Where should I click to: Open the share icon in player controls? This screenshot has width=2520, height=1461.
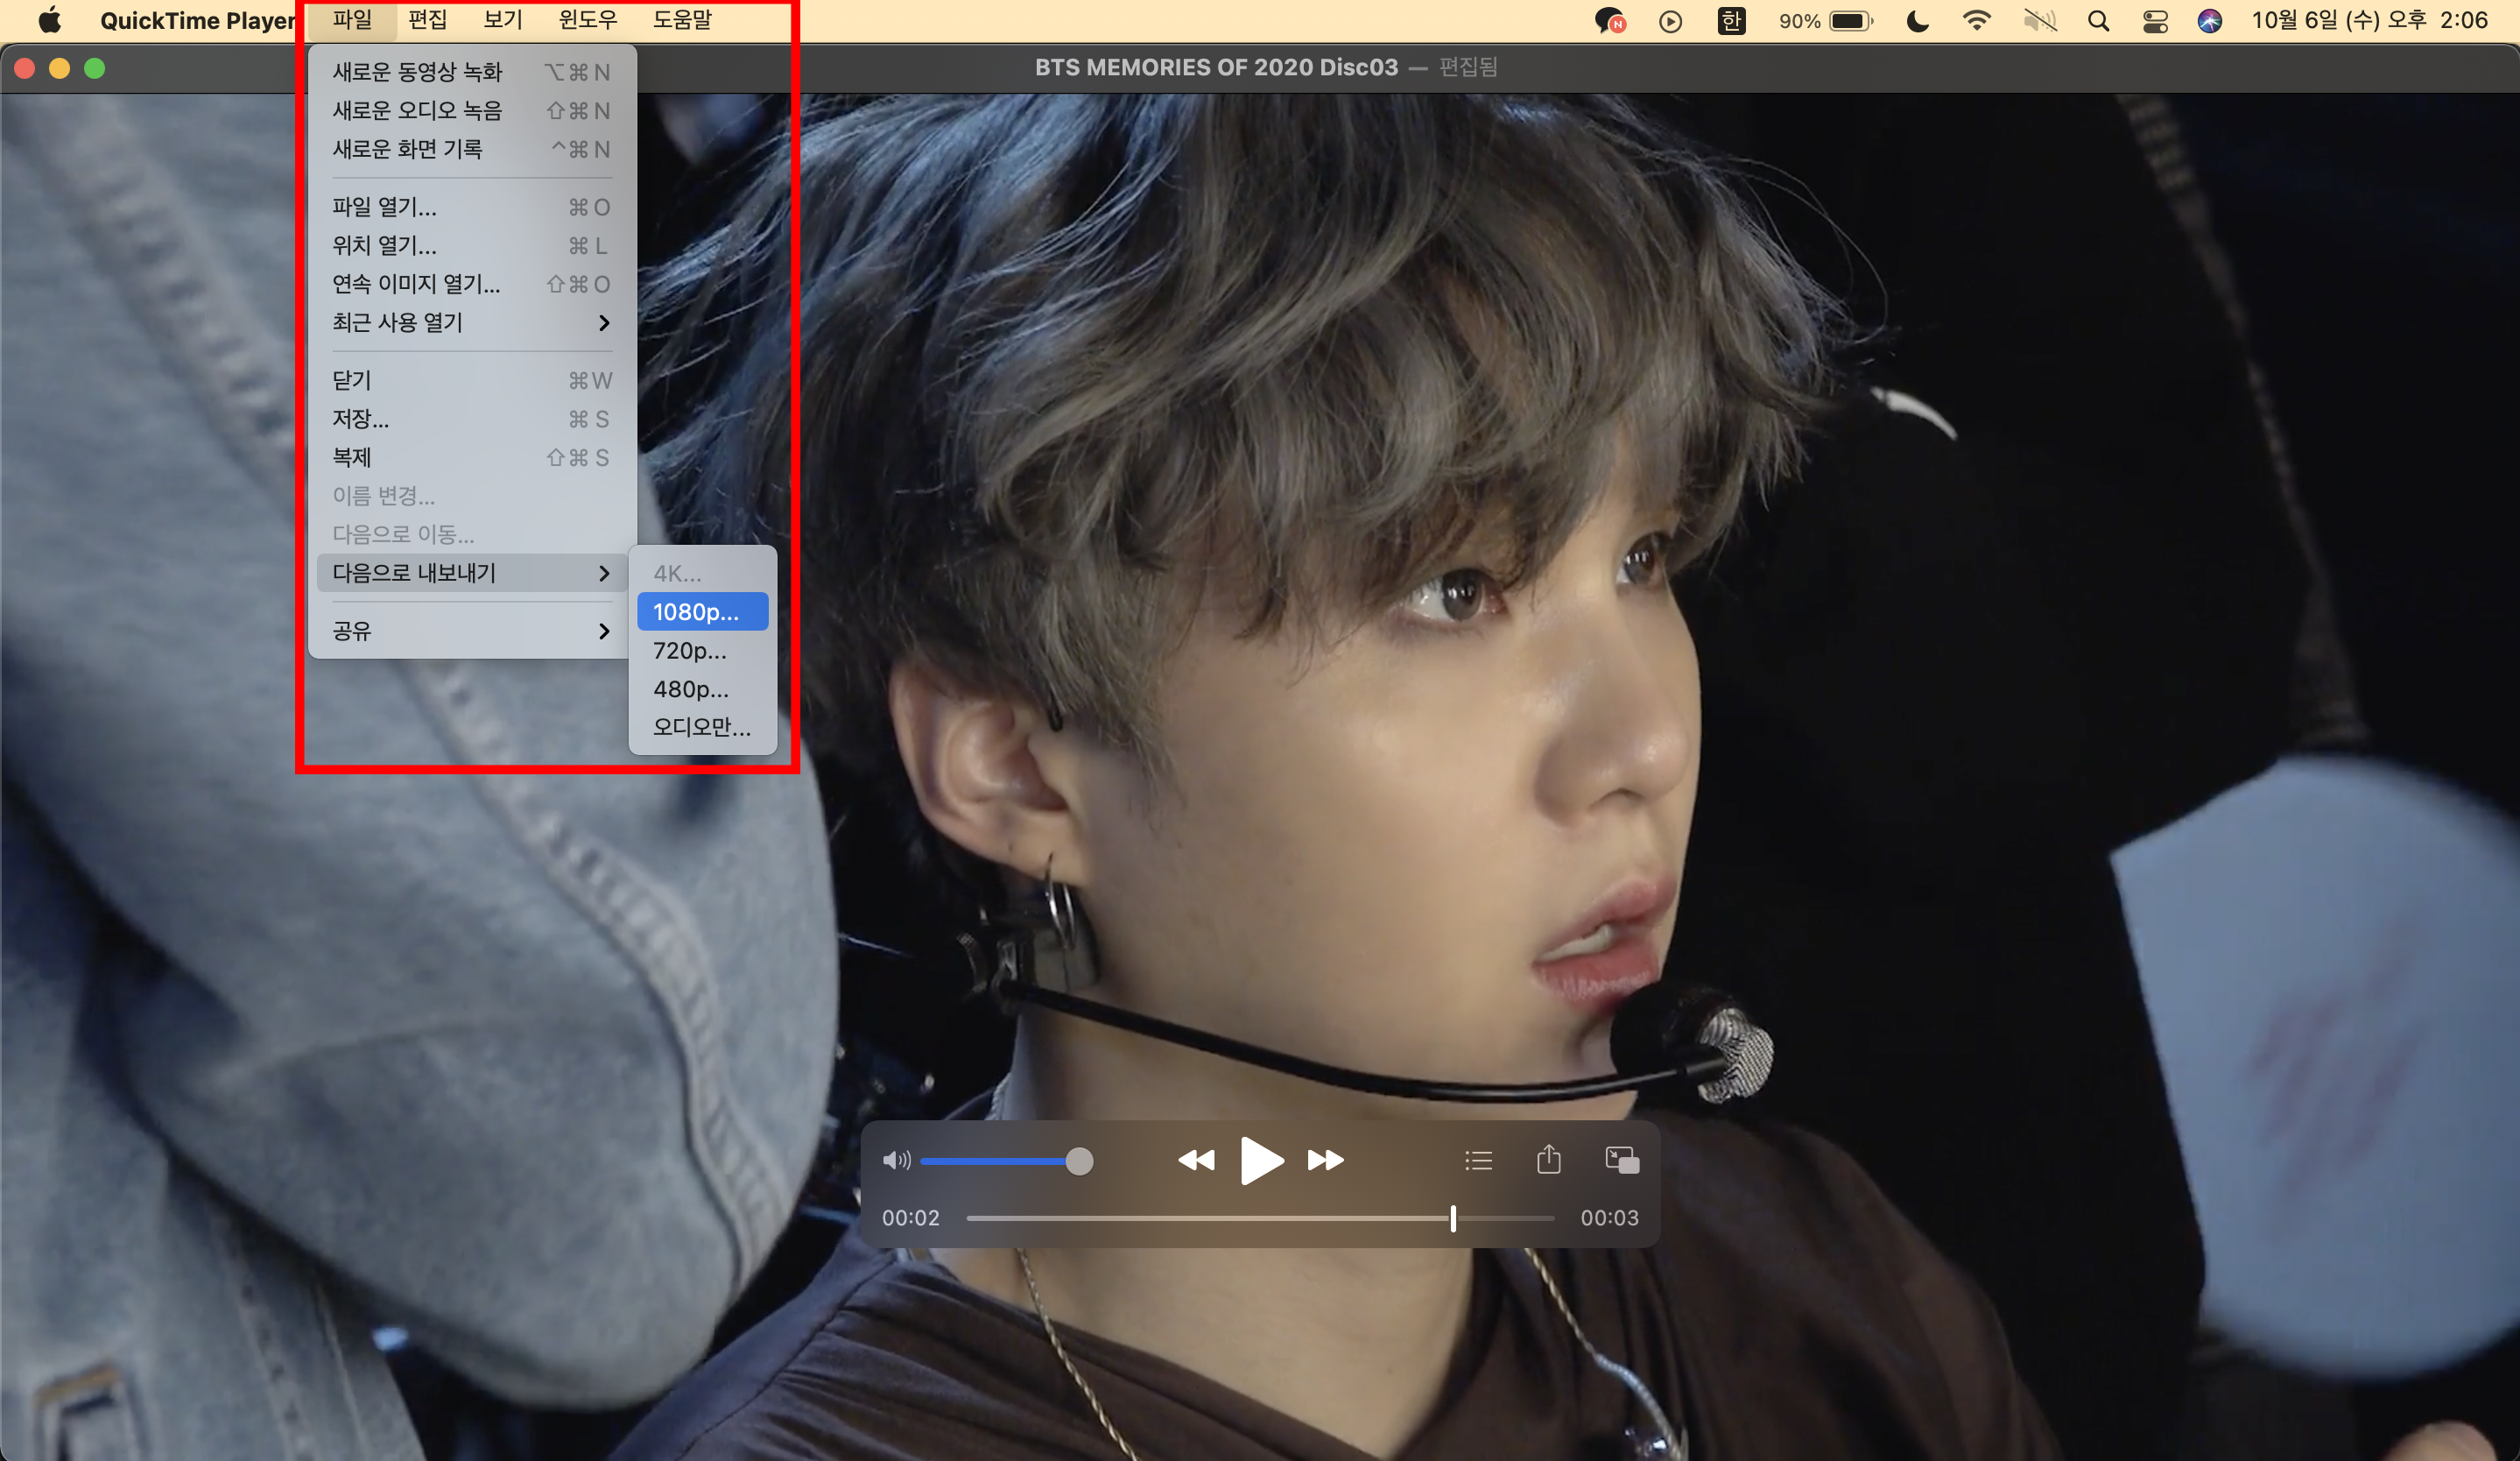pos(1548,1159)
